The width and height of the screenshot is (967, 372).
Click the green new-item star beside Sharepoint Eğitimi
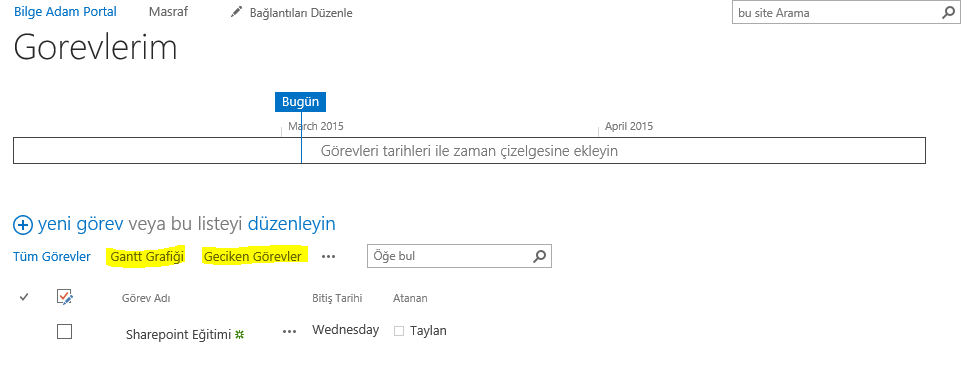[x=240, y=334]
